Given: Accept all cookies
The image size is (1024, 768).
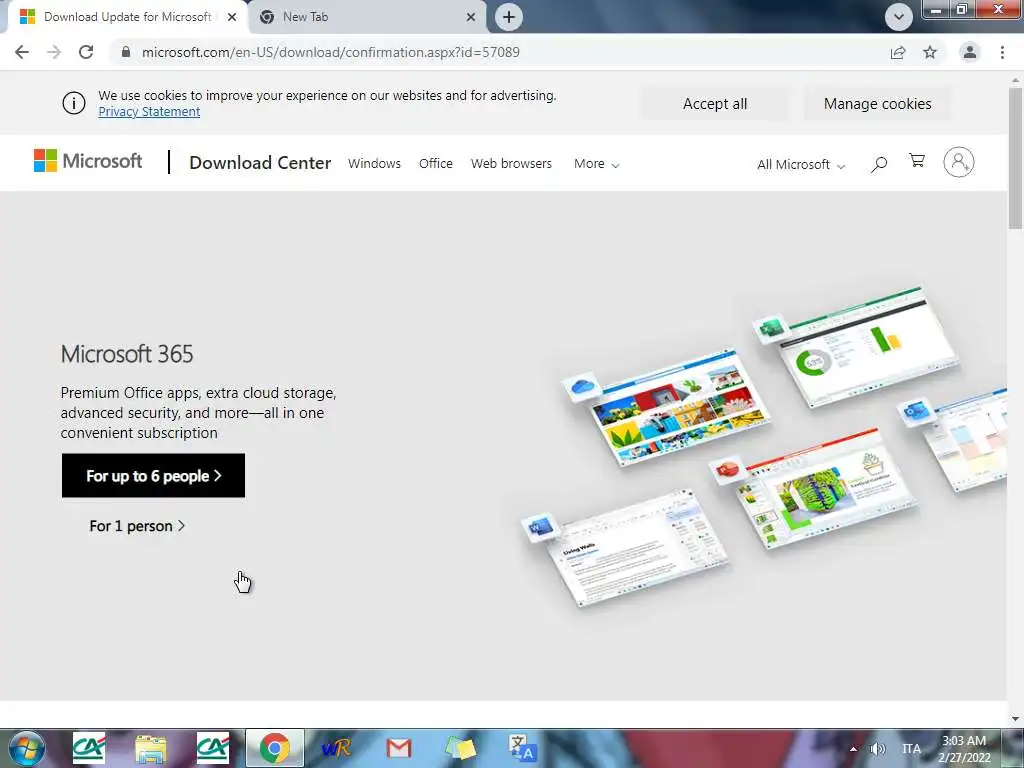Looking at the screenshot, I should pyautogui.click(x=714, y=104).
